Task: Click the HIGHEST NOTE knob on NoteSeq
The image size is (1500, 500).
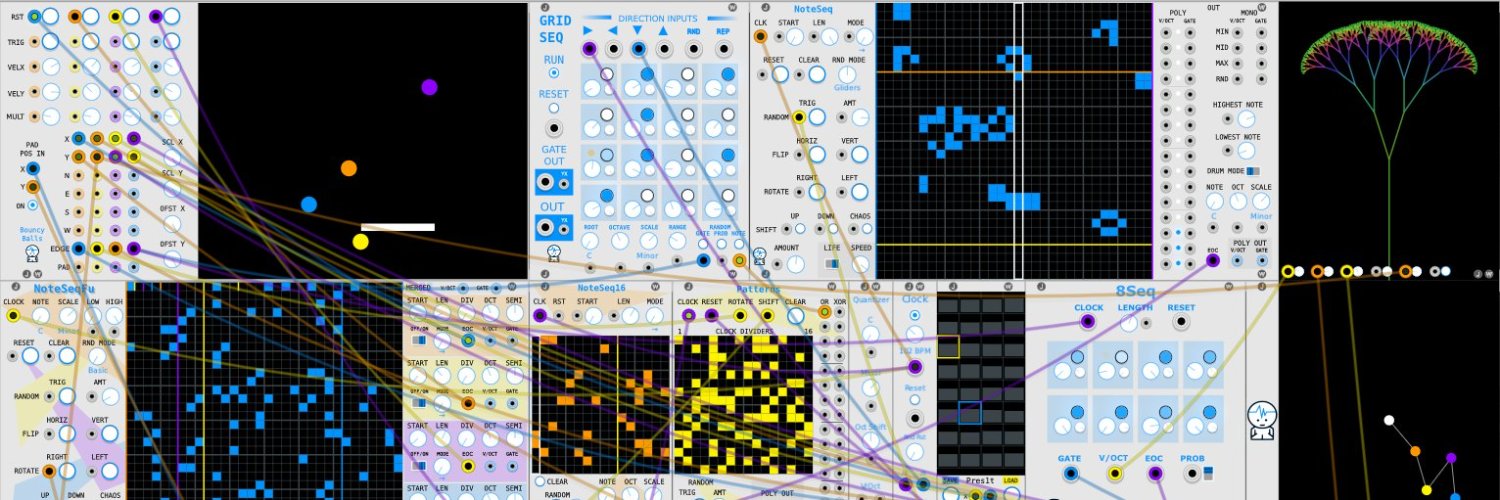Action: pyautogui.click(x=1246, y=118)
